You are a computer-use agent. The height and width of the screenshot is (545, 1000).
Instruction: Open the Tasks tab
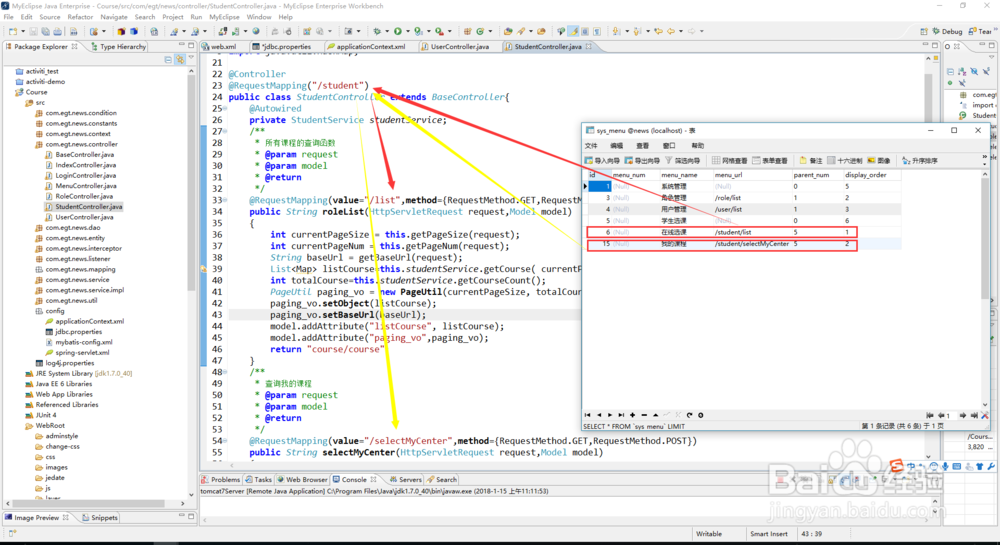click(258, 479)
